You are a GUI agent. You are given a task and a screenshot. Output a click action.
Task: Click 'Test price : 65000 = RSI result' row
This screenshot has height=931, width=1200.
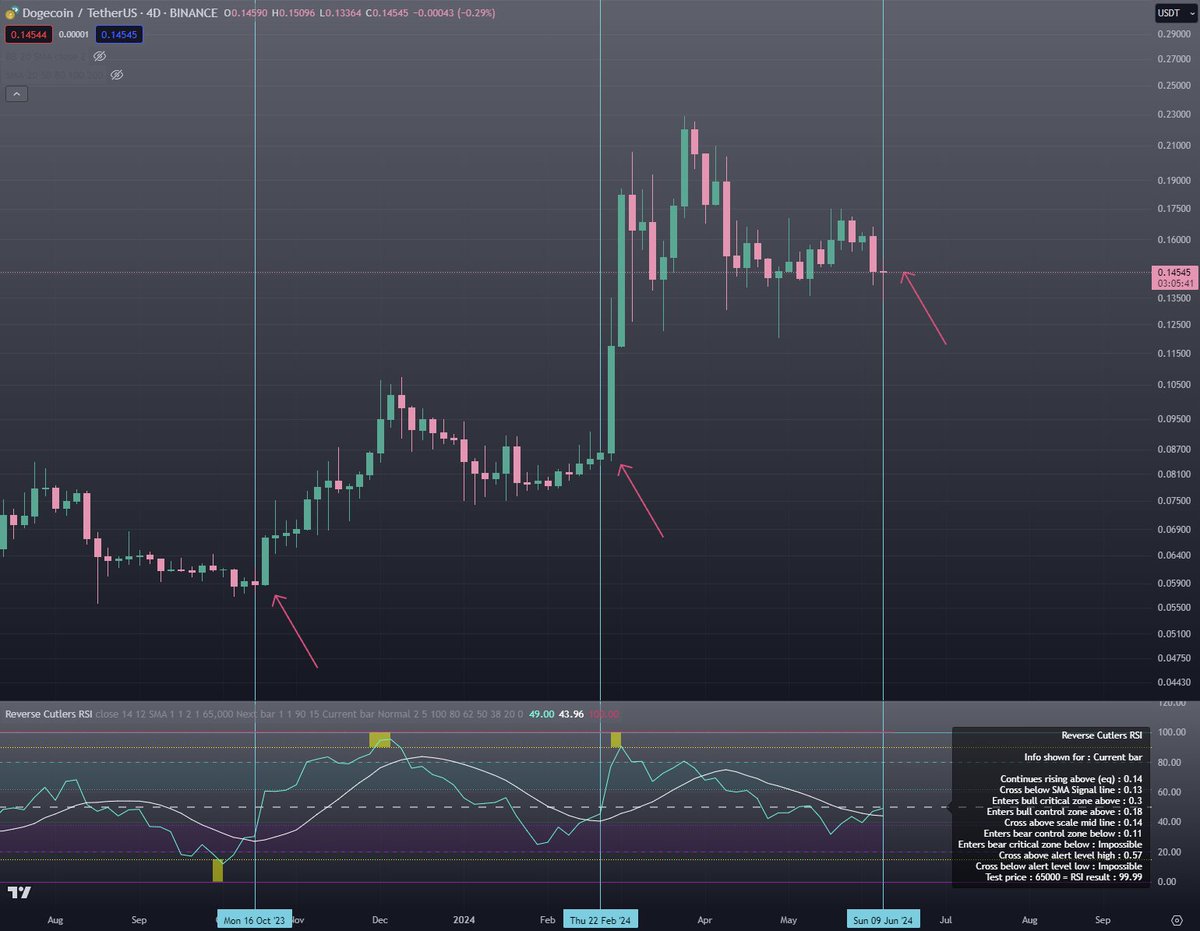[1064, 877]
